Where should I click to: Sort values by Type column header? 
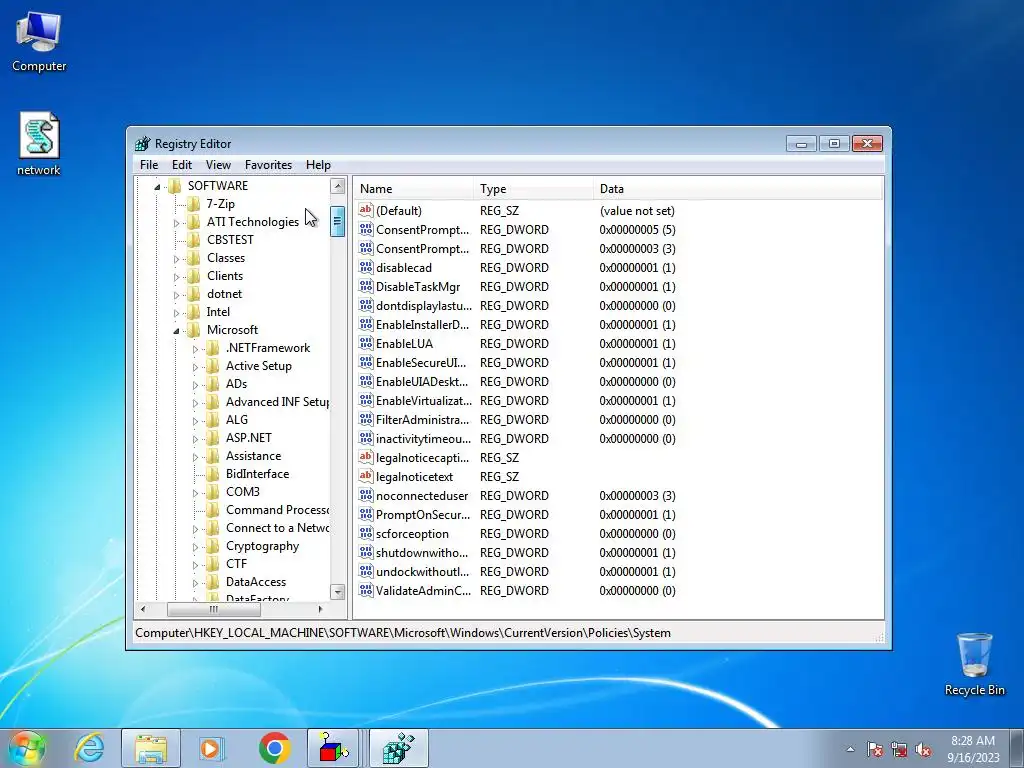coord(534,189)
